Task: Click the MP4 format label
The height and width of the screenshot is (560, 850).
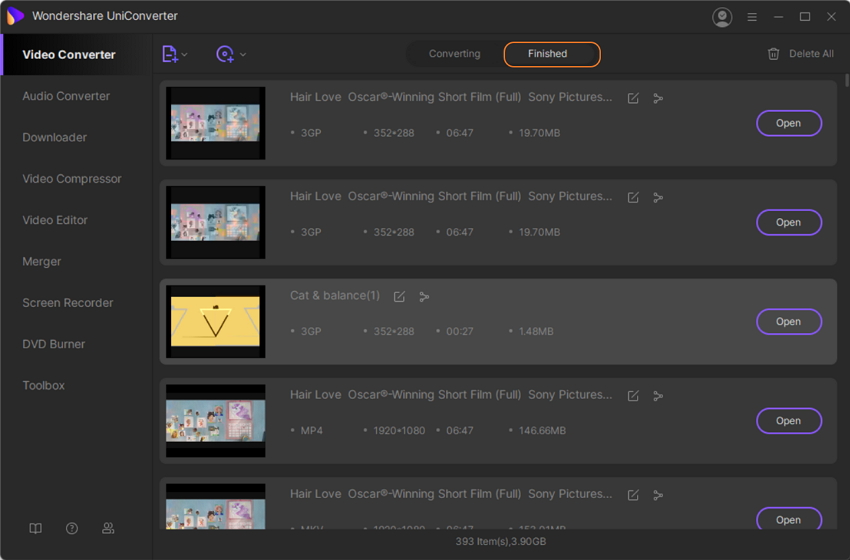Action: 312,430
